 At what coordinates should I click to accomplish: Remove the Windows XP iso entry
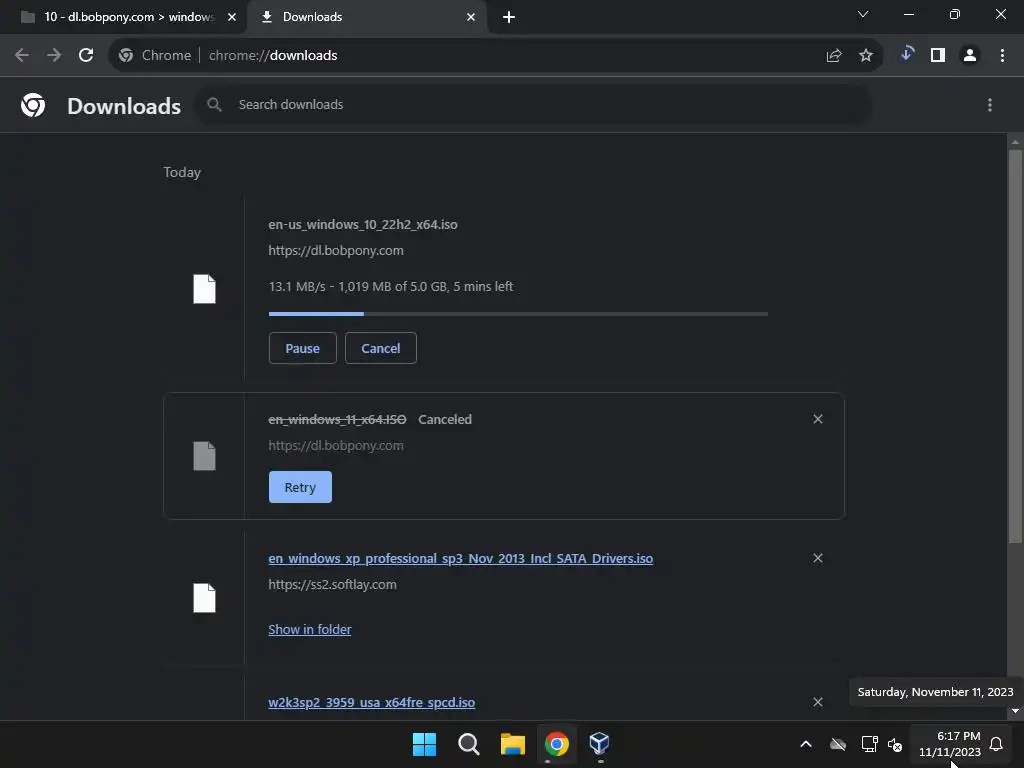tap(818, 558)
